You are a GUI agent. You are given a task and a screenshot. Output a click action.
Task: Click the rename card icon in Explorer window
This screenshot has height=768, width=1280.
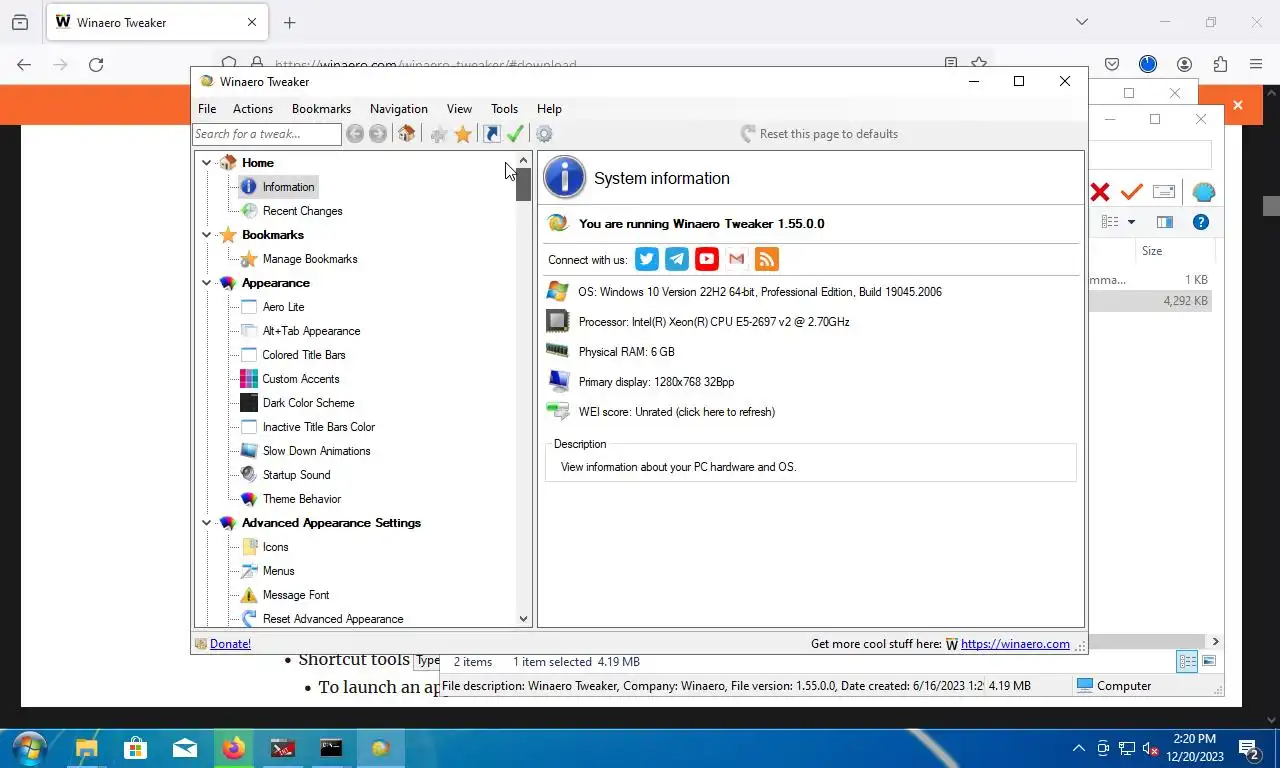click(x=1164, y=192)
